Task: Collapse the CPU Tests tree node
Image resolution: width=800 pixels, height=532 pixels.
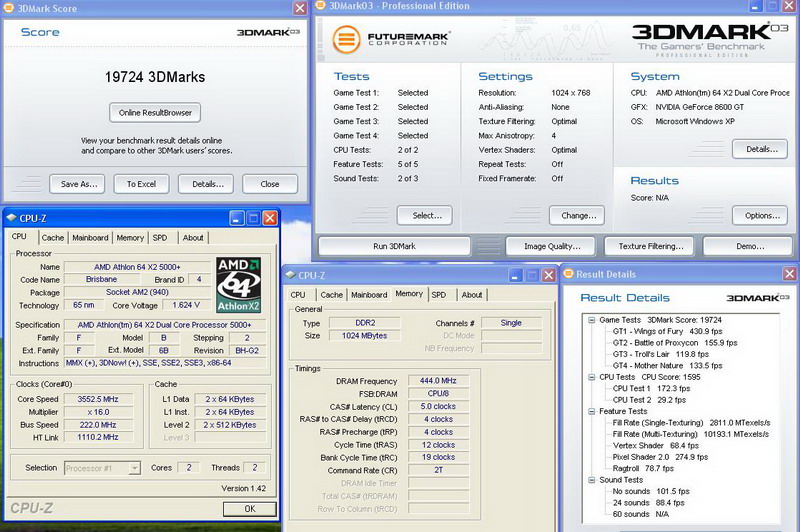Action: [591, 377]
